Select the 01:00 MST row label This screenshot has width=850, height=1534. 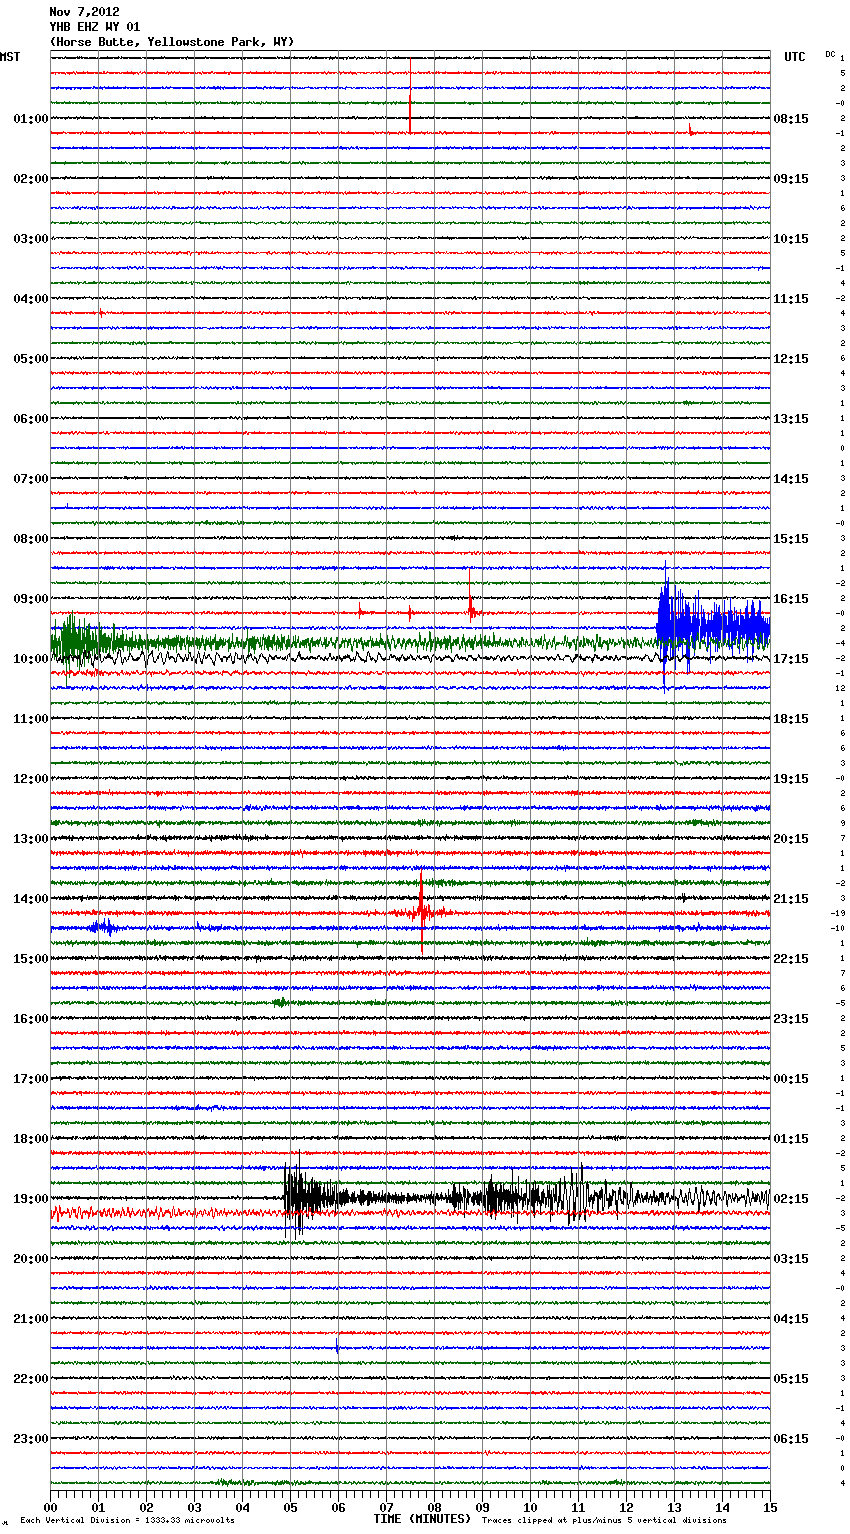pos(31,119)
